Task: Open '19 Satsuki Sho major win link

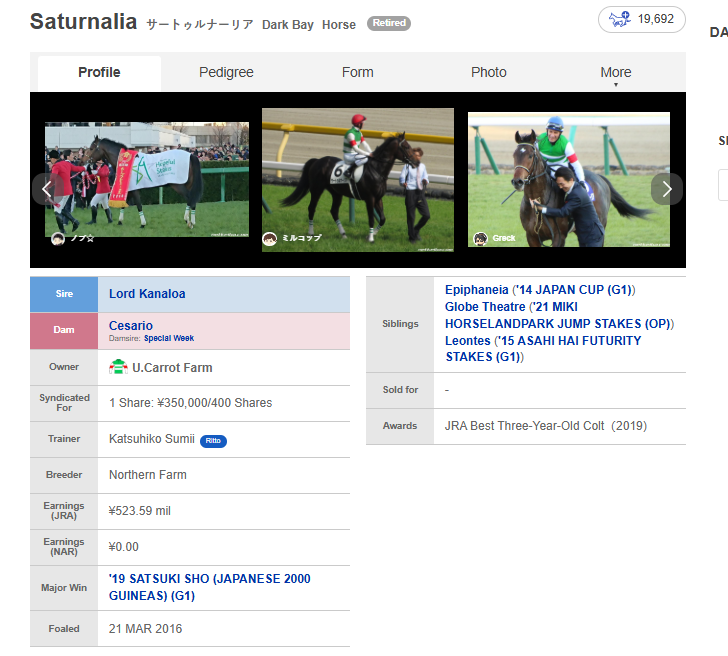Action: pos(209,587)
